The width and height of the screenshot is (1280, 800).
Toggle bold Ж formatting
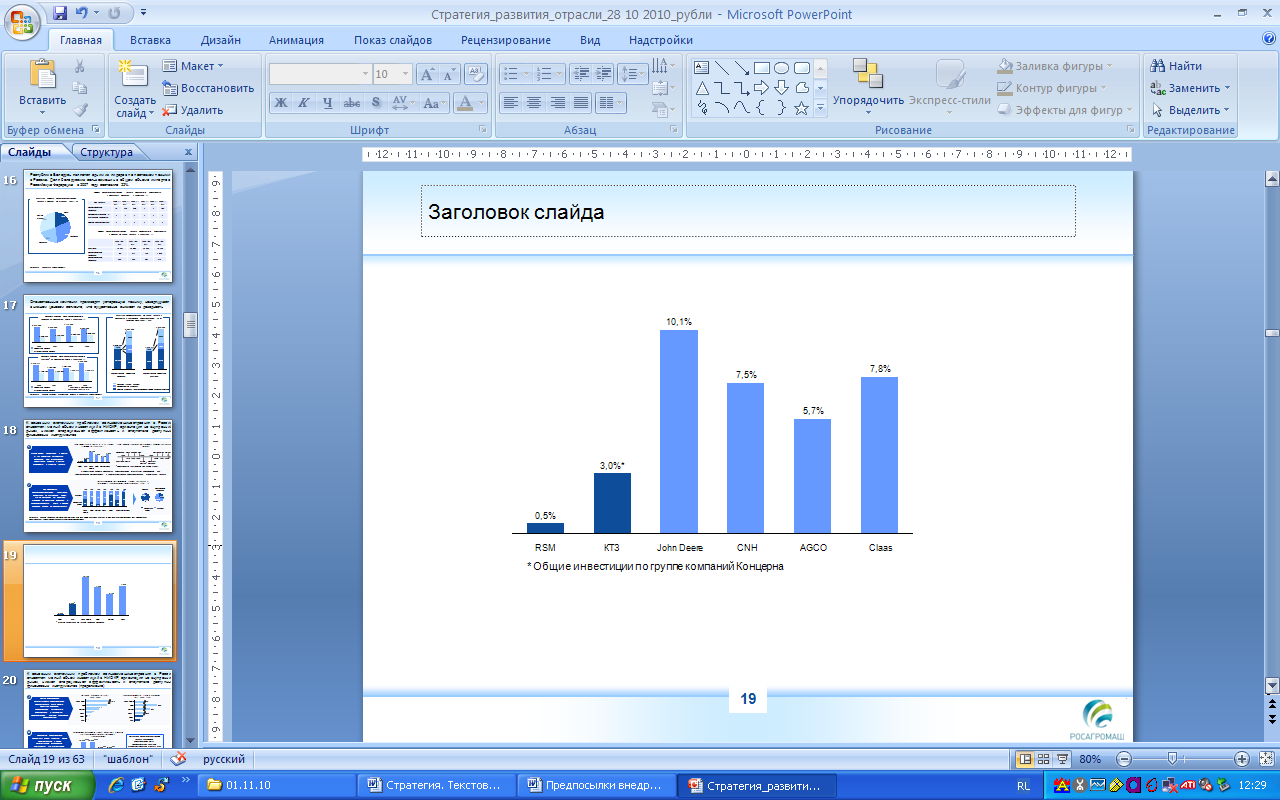click(x=280, y=102)
